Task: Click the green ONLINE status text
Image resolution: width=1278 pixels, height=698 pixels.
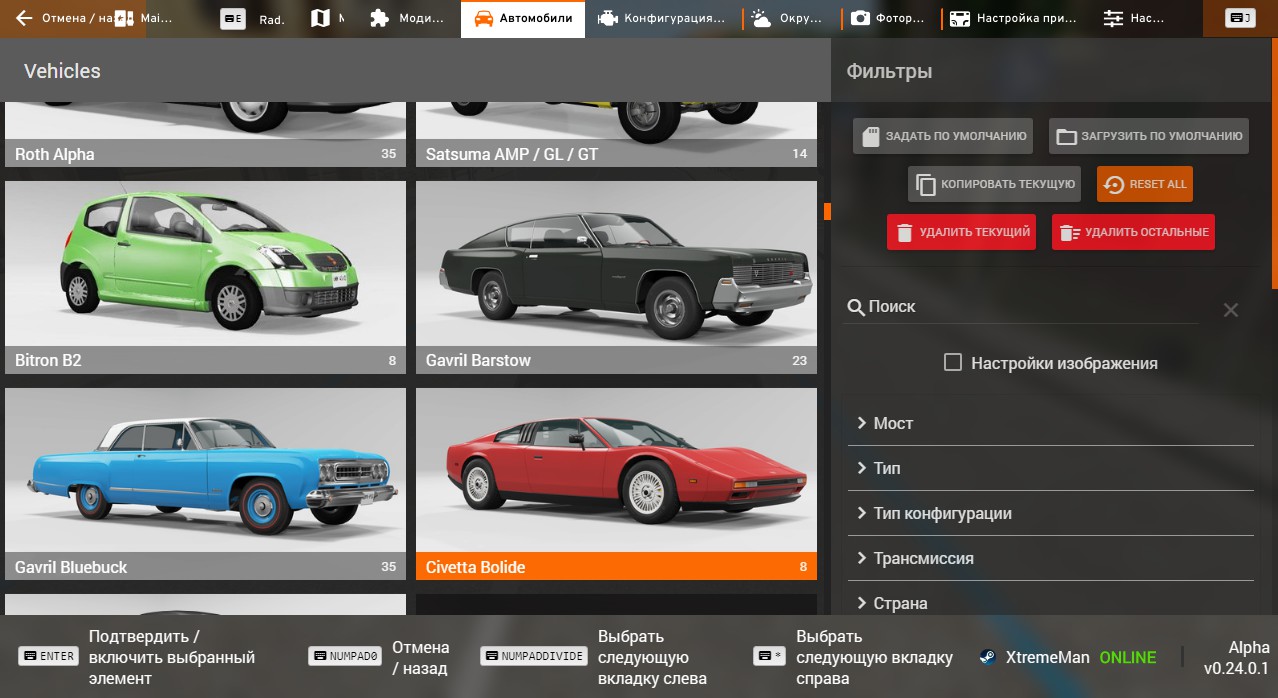Action: pos(1128,657)
